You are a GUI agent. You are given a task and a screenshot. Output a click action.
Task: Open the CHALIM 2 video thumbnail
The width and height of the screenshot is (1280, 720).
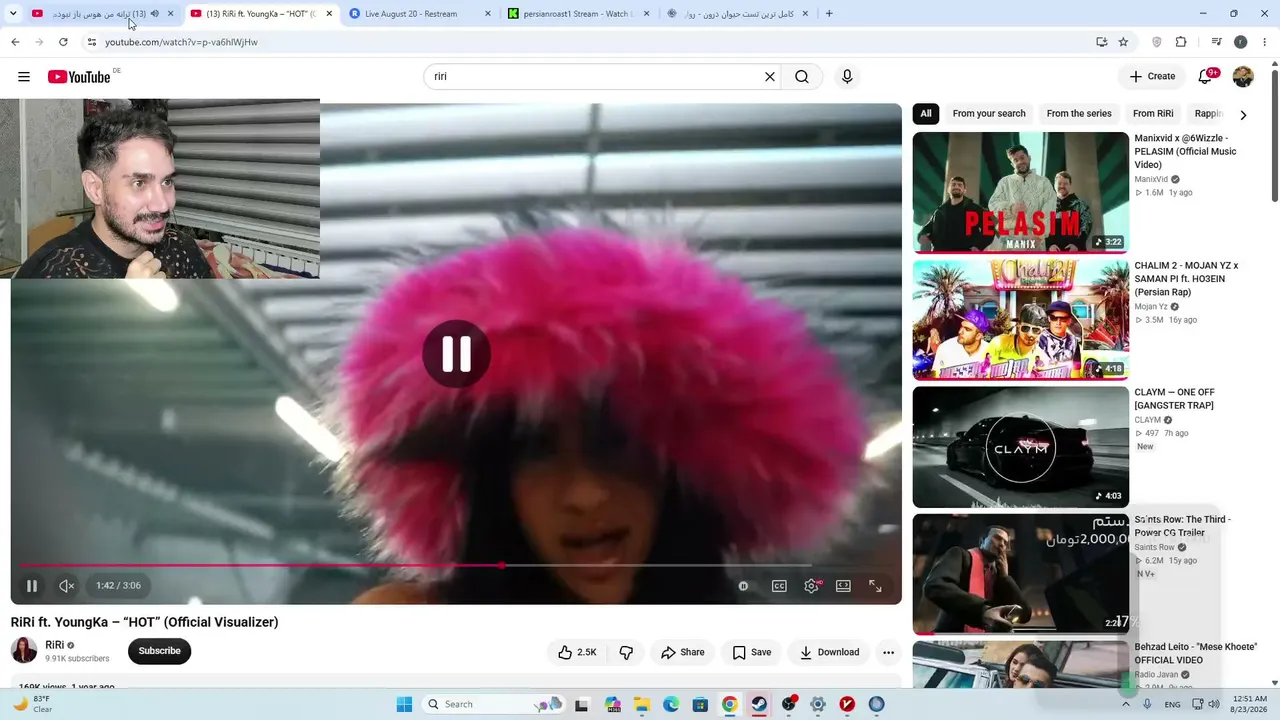[x=1021, y=320]
